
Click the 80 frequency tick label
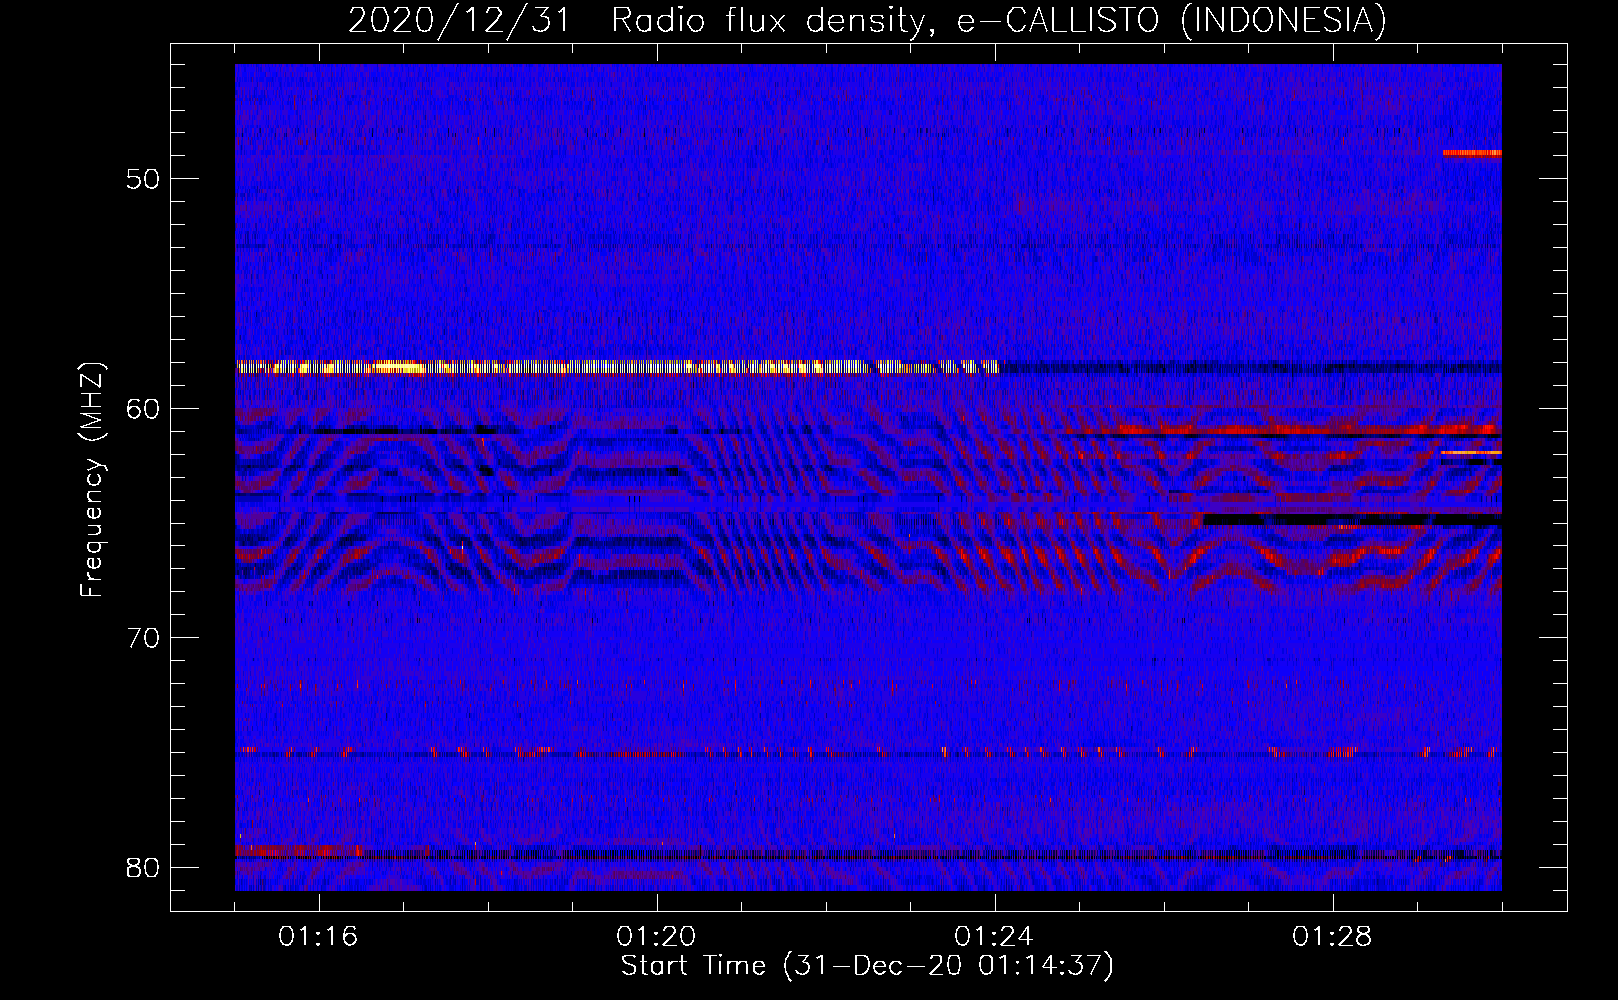(x=143, y=867)
